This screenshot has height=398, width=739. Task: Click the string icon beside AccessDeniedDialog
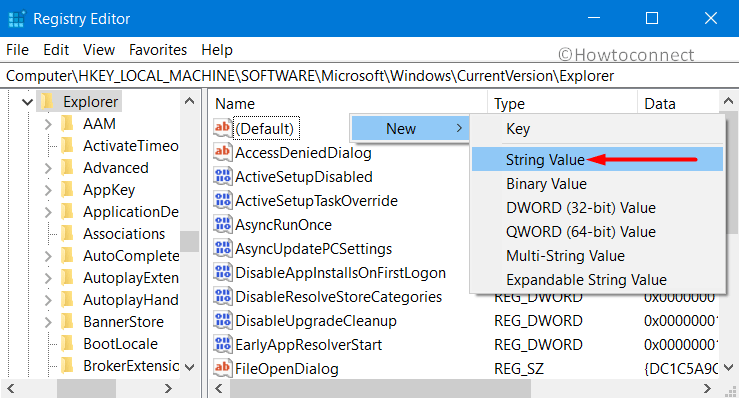pos(222,152)
